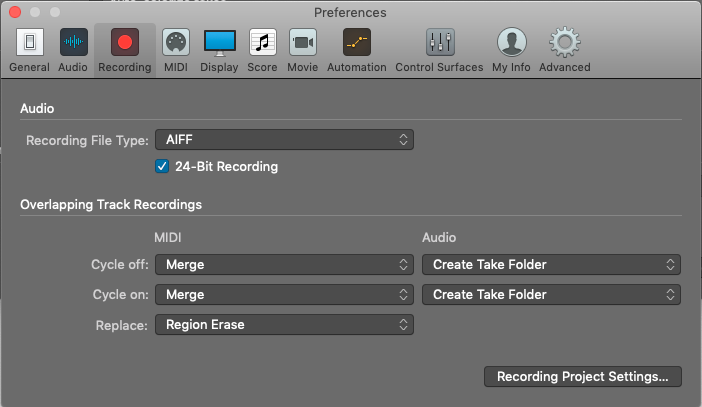
Task: Expand MIDI Cycle off Merge dropdown
Action: click(x=284, y=265)
